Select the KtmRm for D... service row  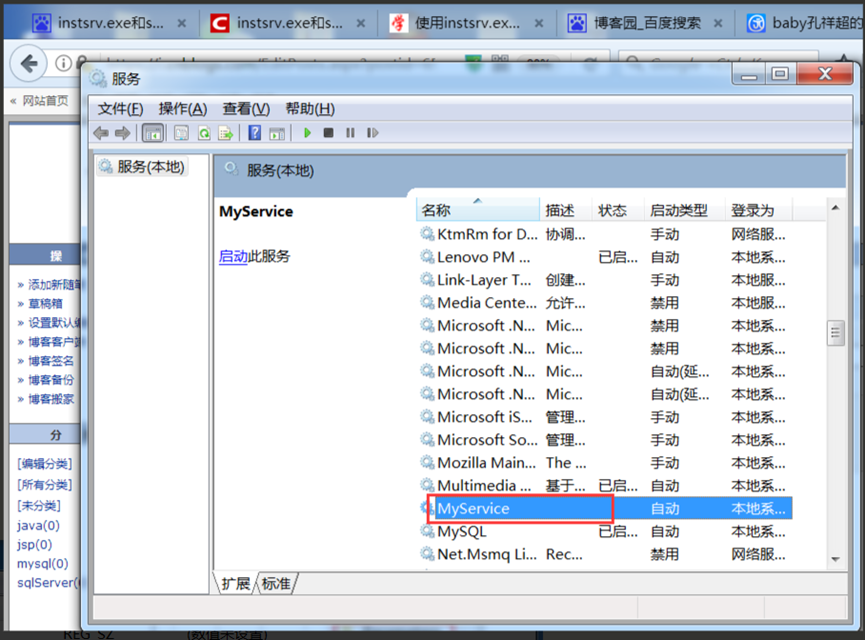(x=605, y=234)
